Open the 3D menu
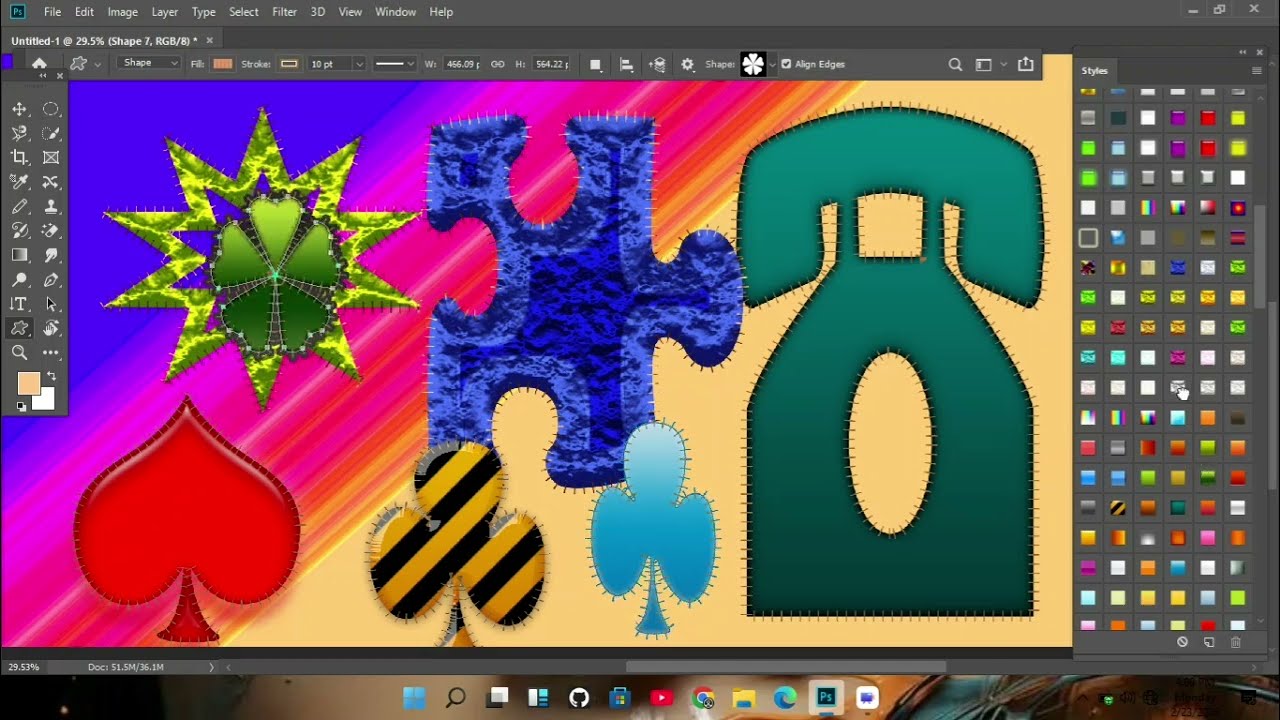 tap(318, 12)
